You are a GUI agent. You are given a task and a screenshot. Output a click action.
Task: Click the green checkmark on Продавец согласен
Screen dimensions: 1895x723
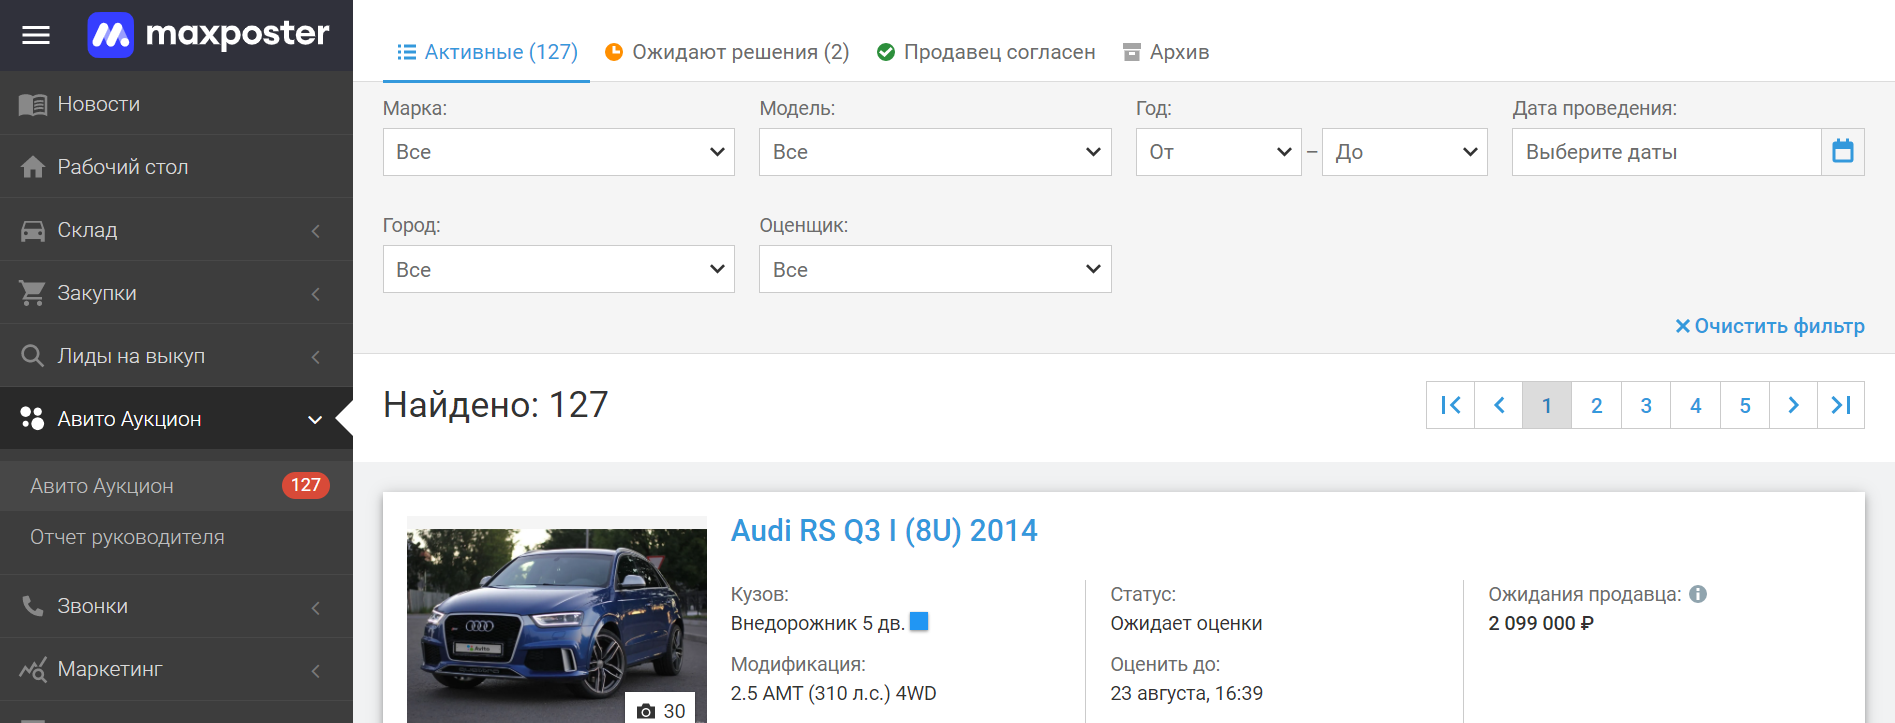[x=885, y=52]
